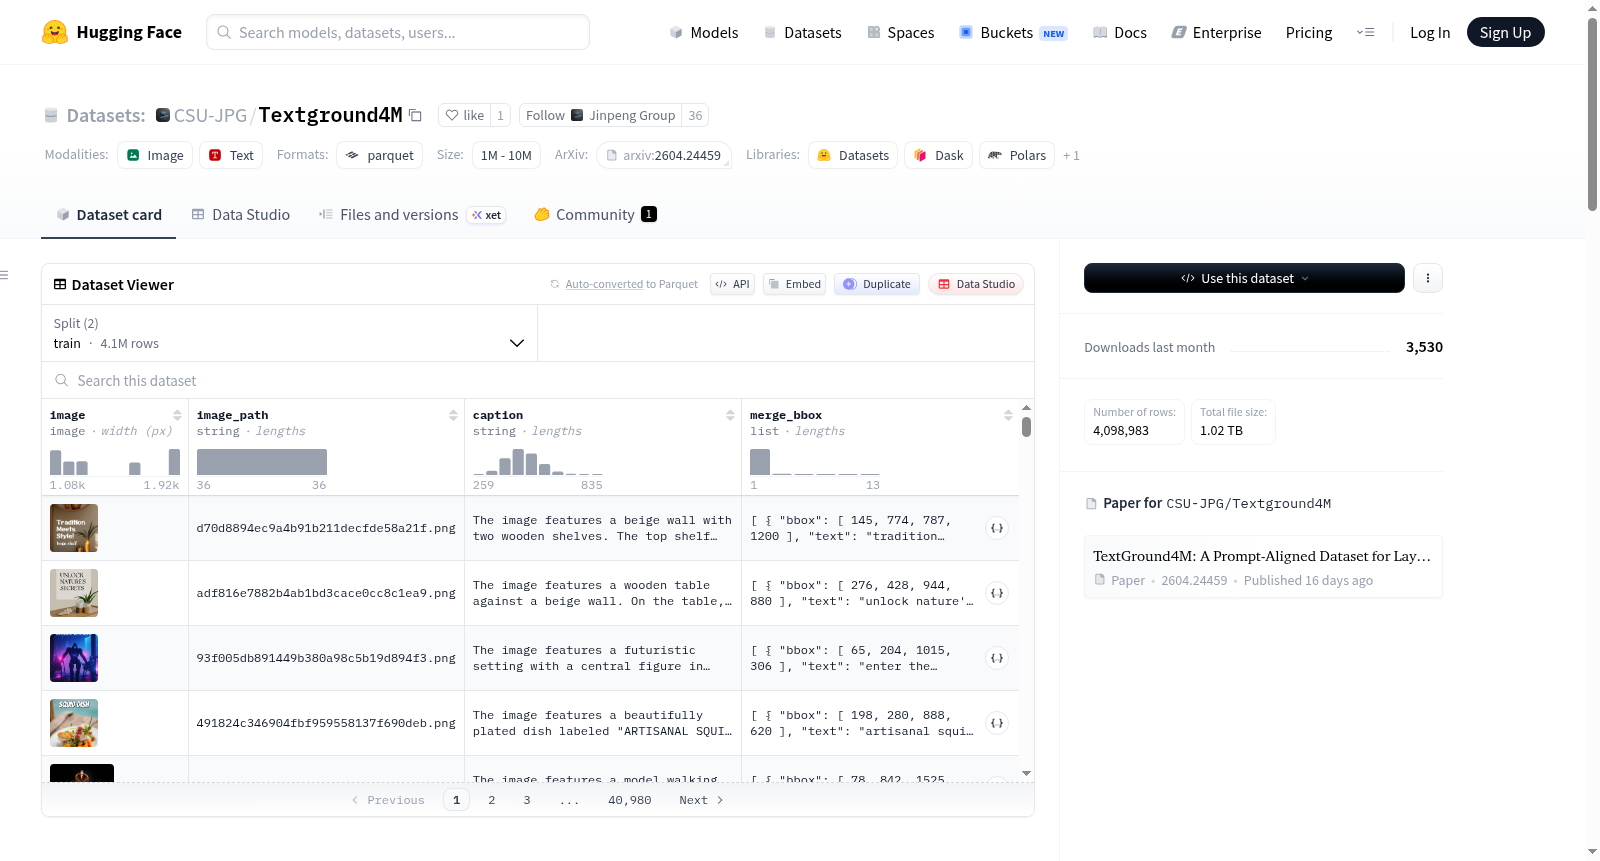Copy dataset name with the copy icon
This screenshot has width=1600, height=861.
(416, 116)
